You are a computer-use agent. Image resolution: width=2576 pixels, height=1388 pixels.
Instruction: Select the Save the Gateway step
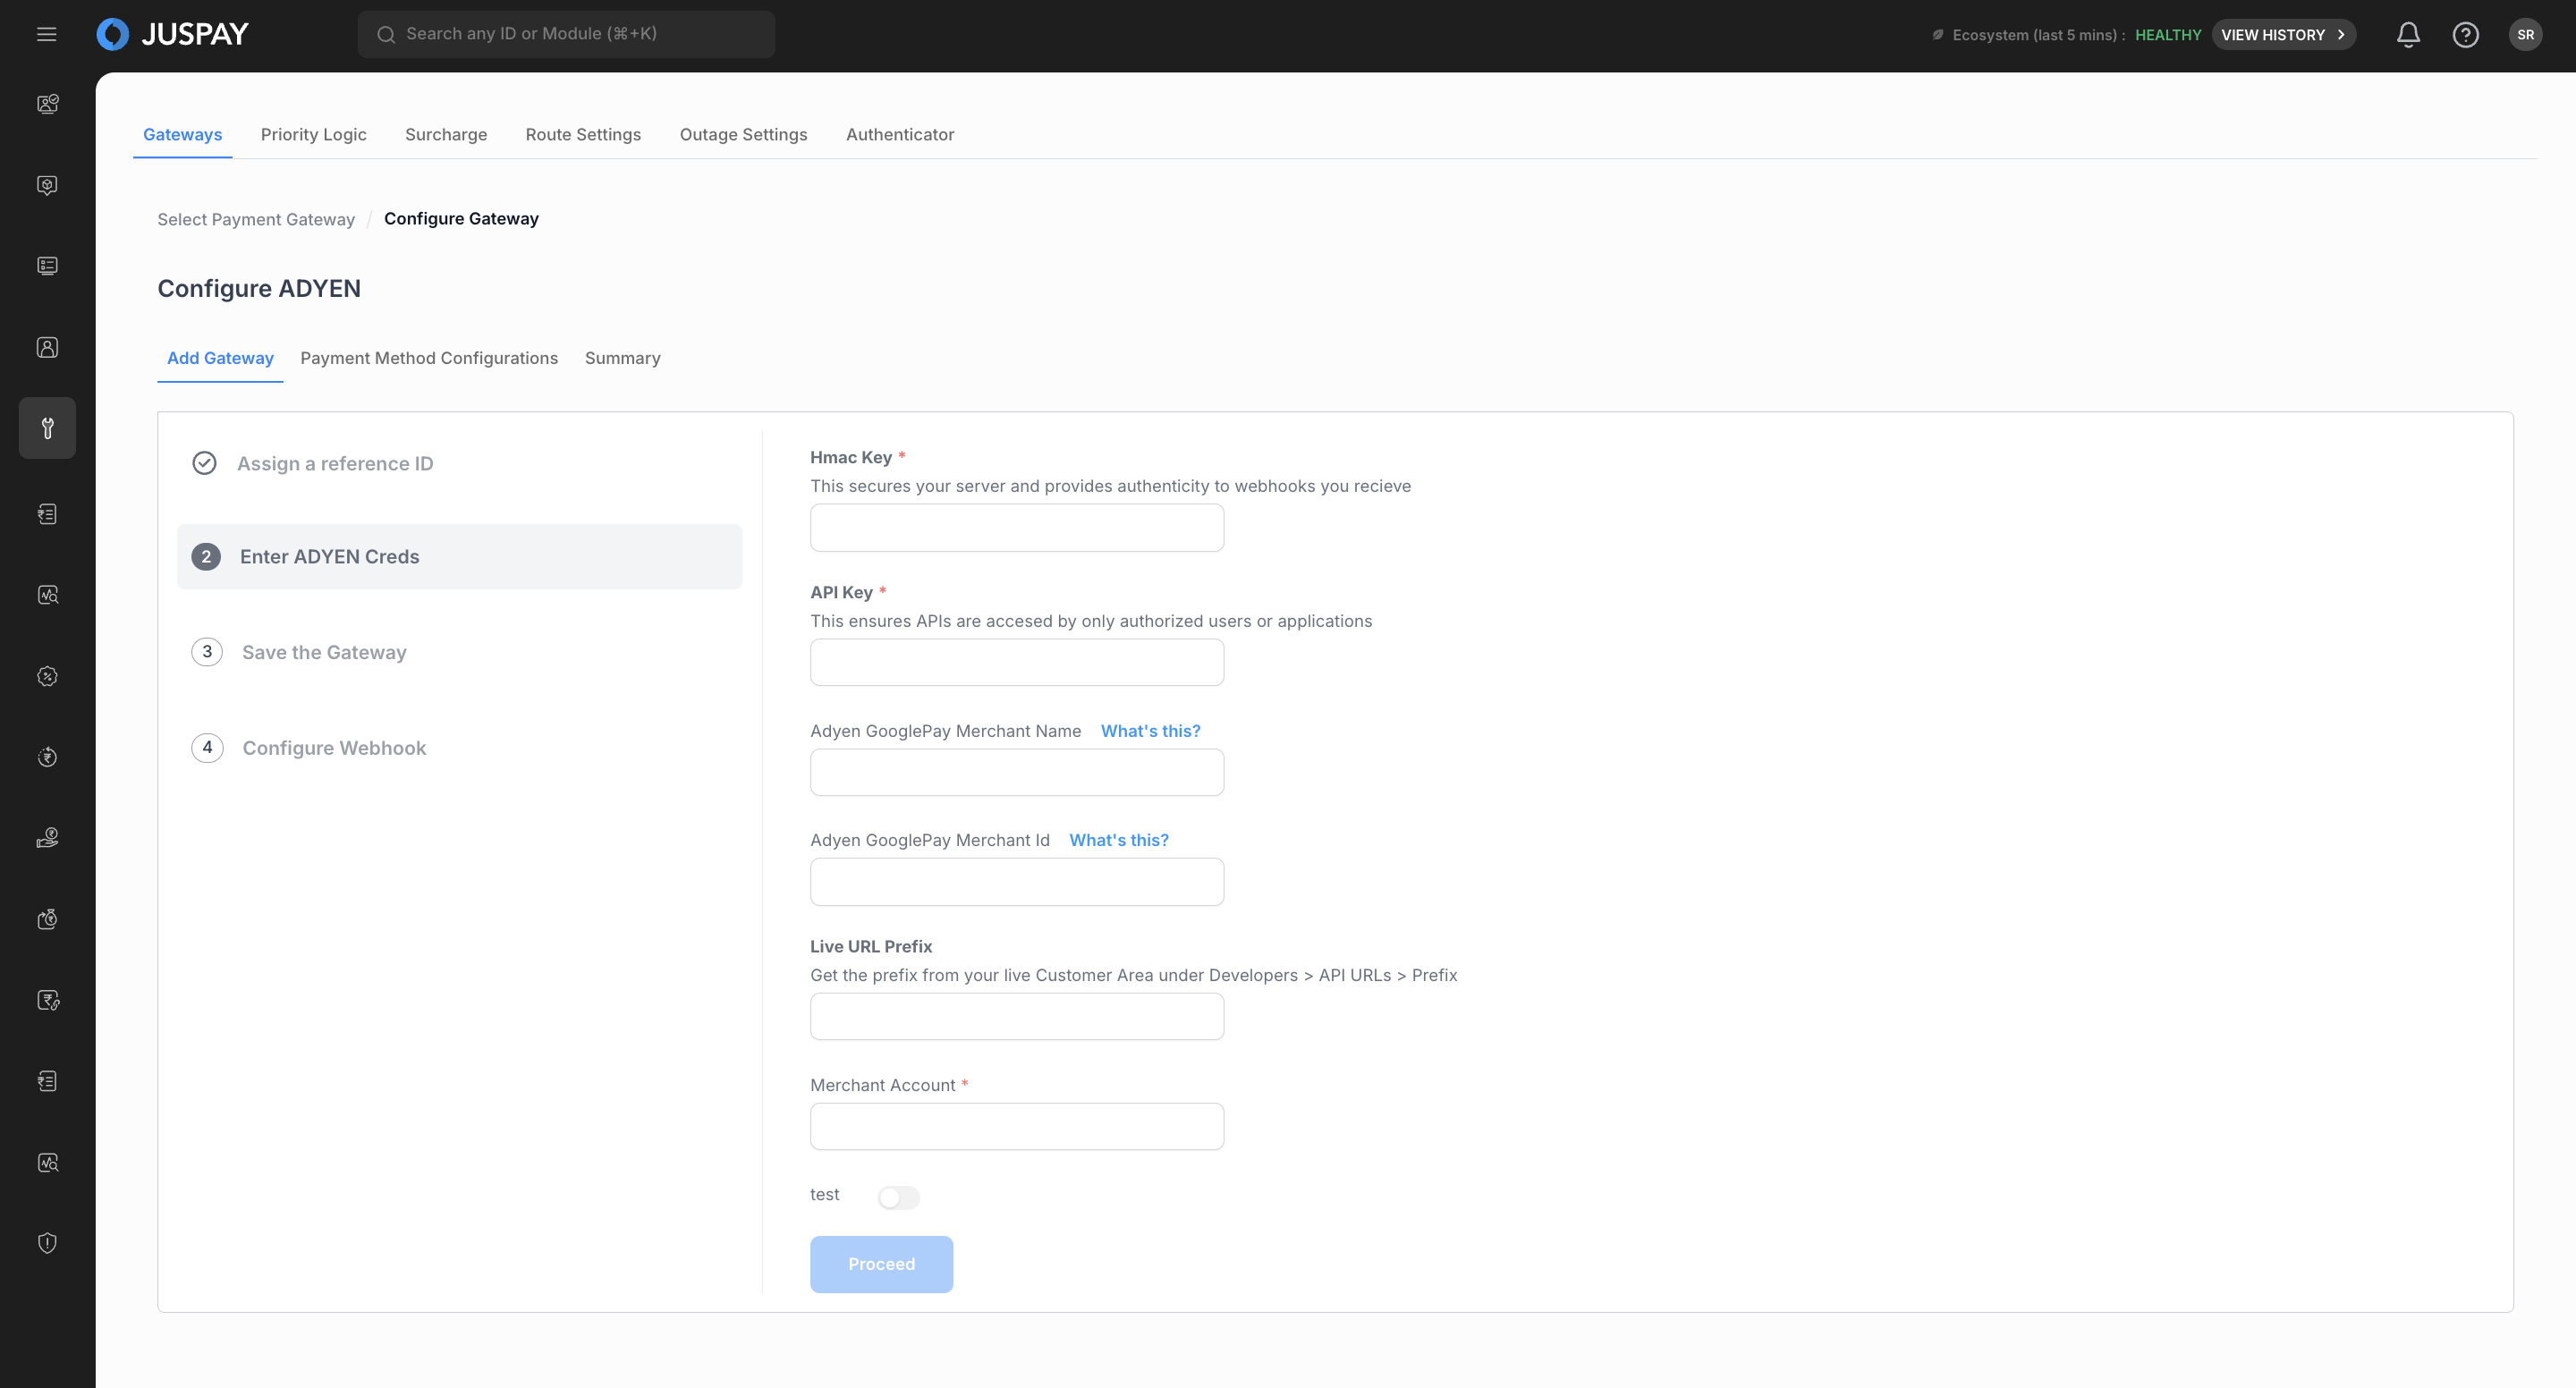324,652
